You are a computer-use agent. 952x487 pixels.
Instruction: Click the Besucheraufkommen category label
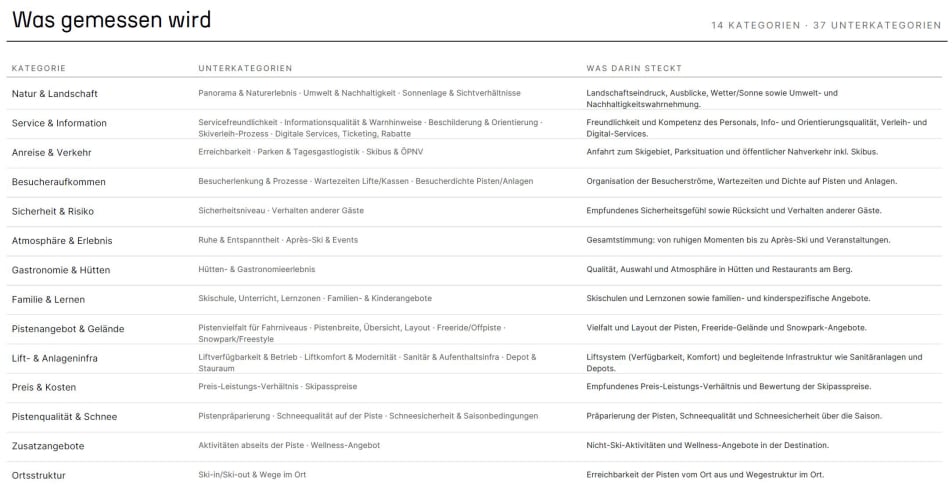pos(58,182)
